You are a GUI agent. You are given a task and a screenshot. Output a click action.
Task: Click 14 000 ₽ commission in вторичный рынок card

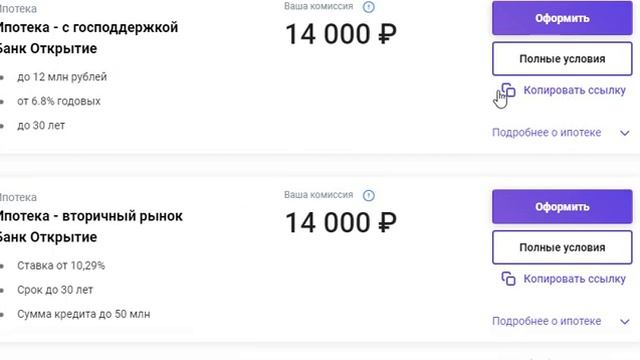click(x=341, y=222)
